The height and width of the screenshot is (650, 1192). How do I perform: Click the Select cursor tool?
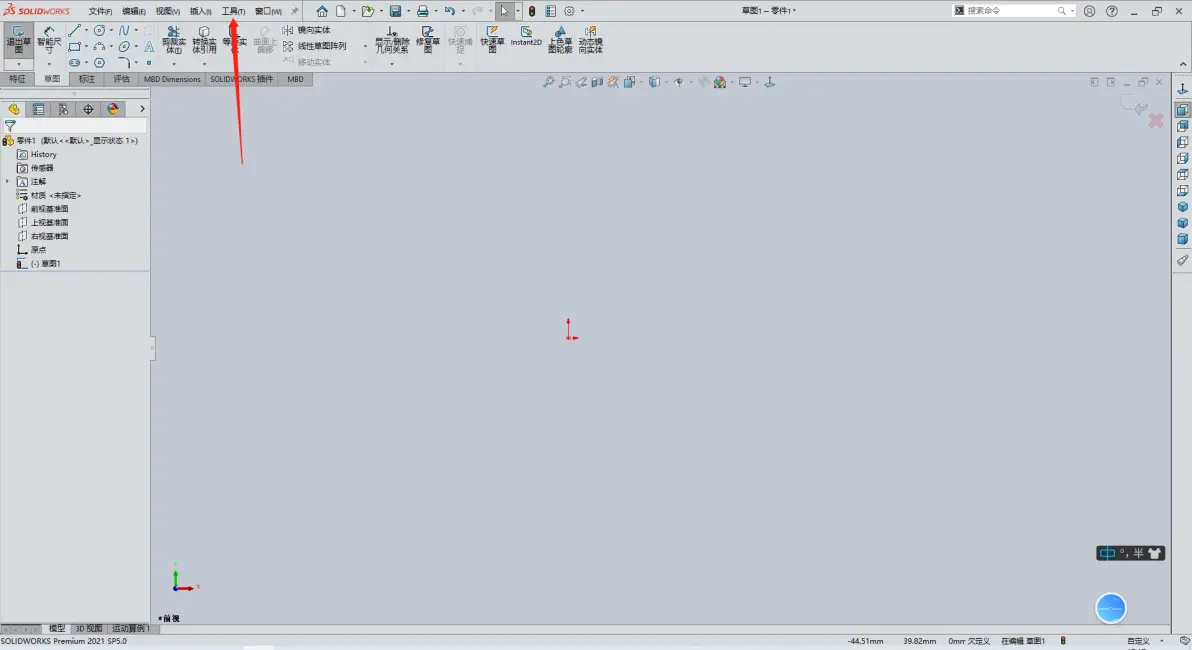click(x=504, y=11)
